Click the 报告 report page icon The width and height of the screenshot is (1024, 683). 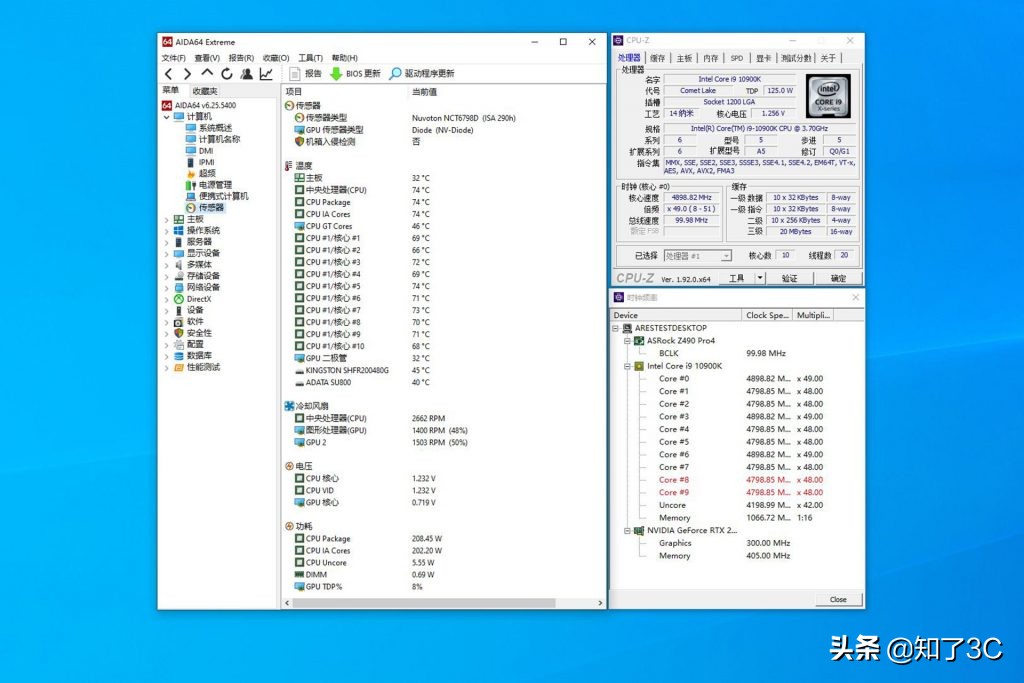tap(295, 74)
